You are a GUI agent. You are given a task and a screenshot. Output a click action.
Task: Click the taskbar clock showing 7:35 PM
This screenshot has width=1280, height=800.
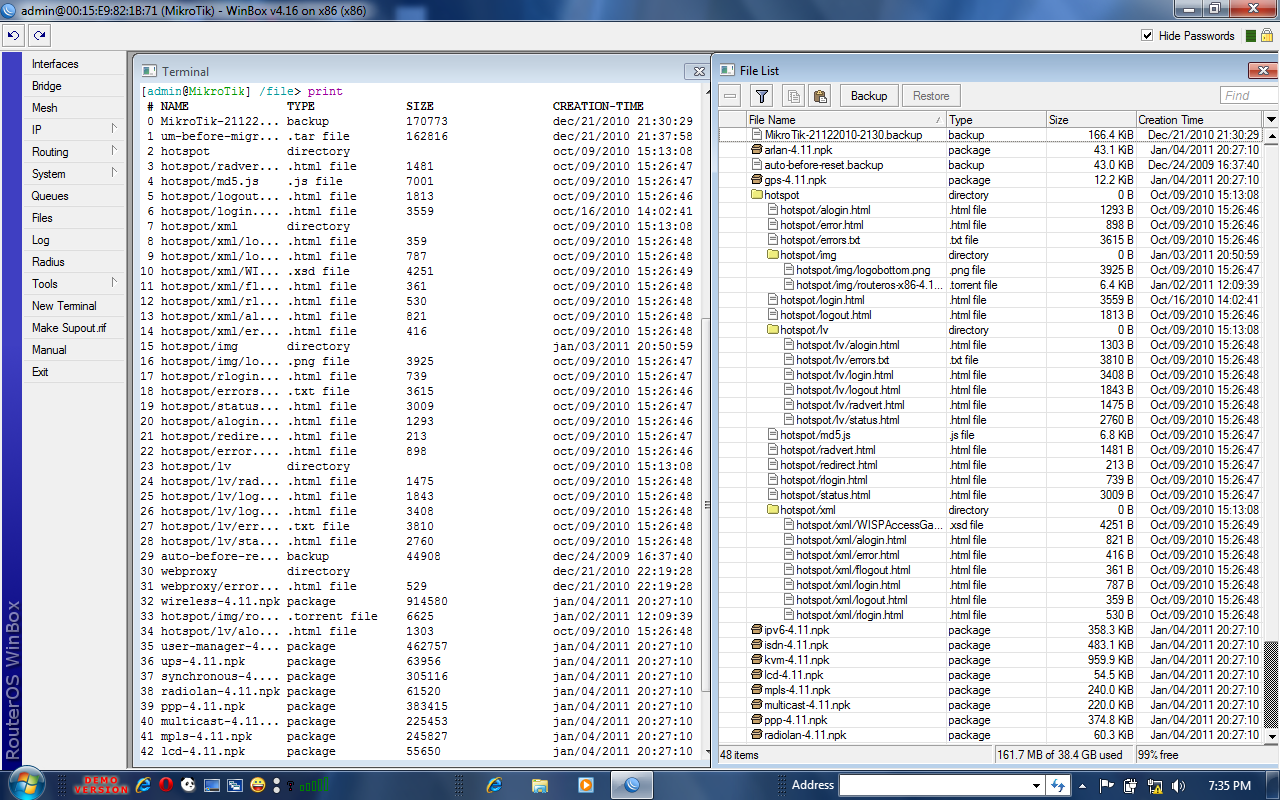click(1229, 786)
